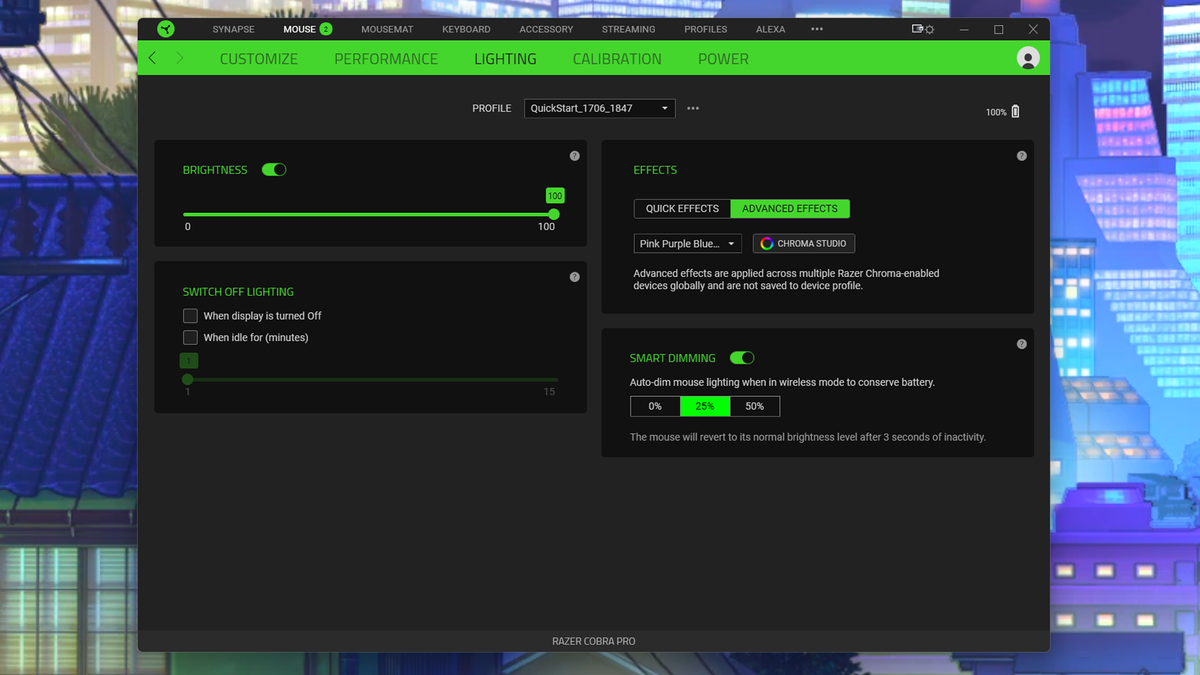Click the idle minutes slider handle

tap(187, 379)
